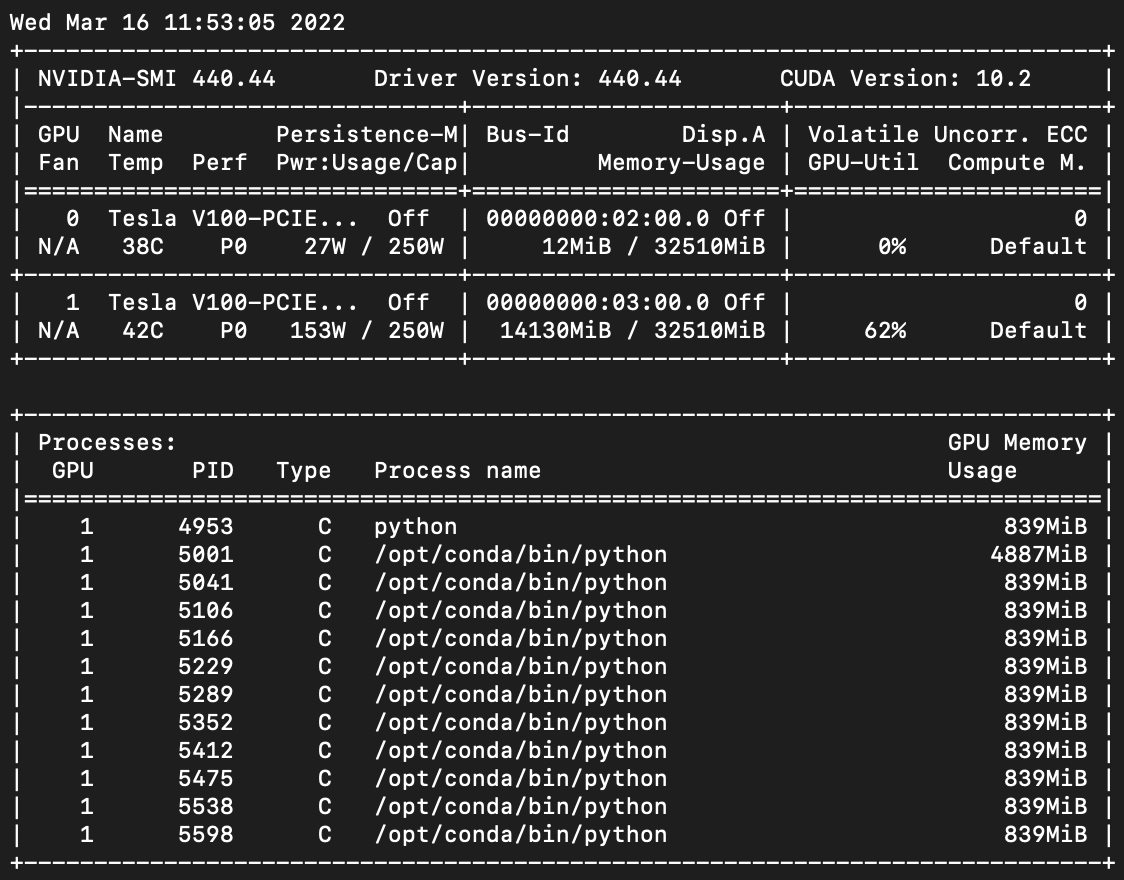Click PID "5106" in process list
Screen dimensions: 1124x880
(x=206, y=610)
